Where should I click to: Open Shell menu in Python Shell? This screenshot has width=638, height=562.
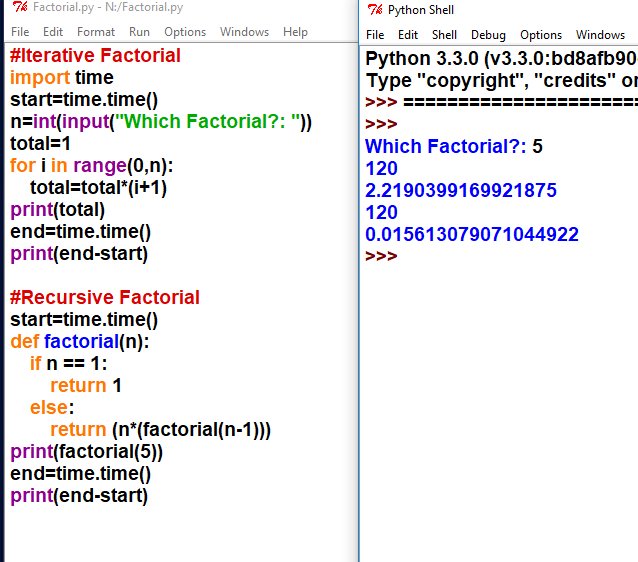[444, 35]
